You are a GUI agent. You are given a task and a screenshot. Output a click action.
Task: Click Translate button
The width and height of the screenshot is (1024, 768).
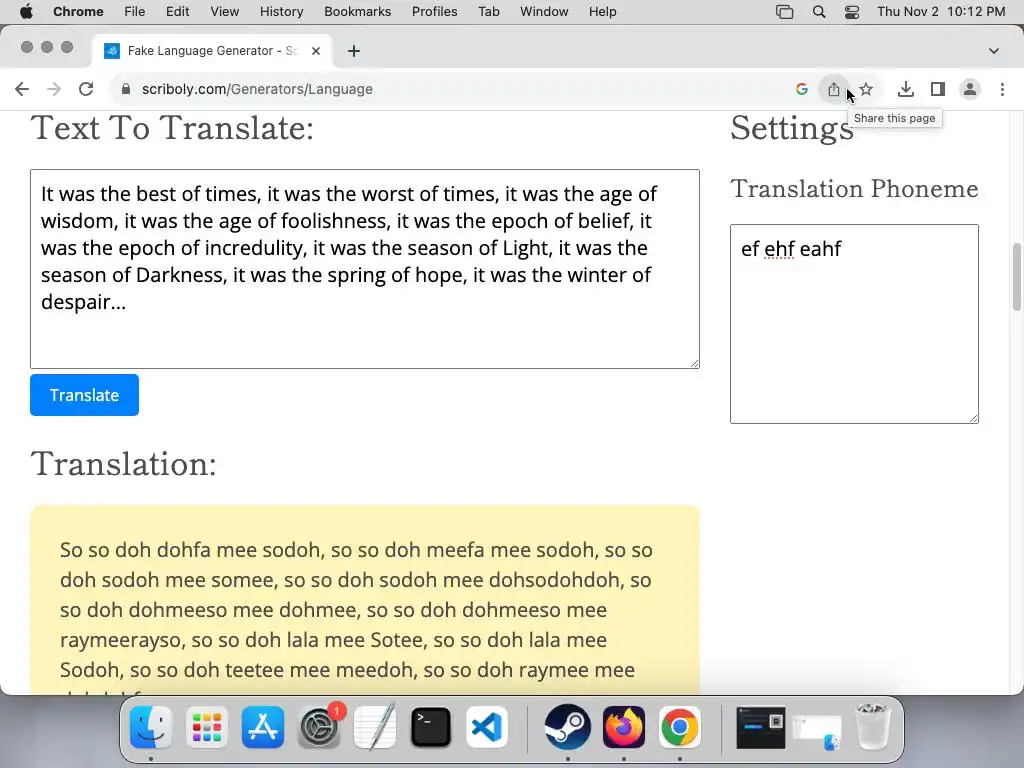click(84, 395)
